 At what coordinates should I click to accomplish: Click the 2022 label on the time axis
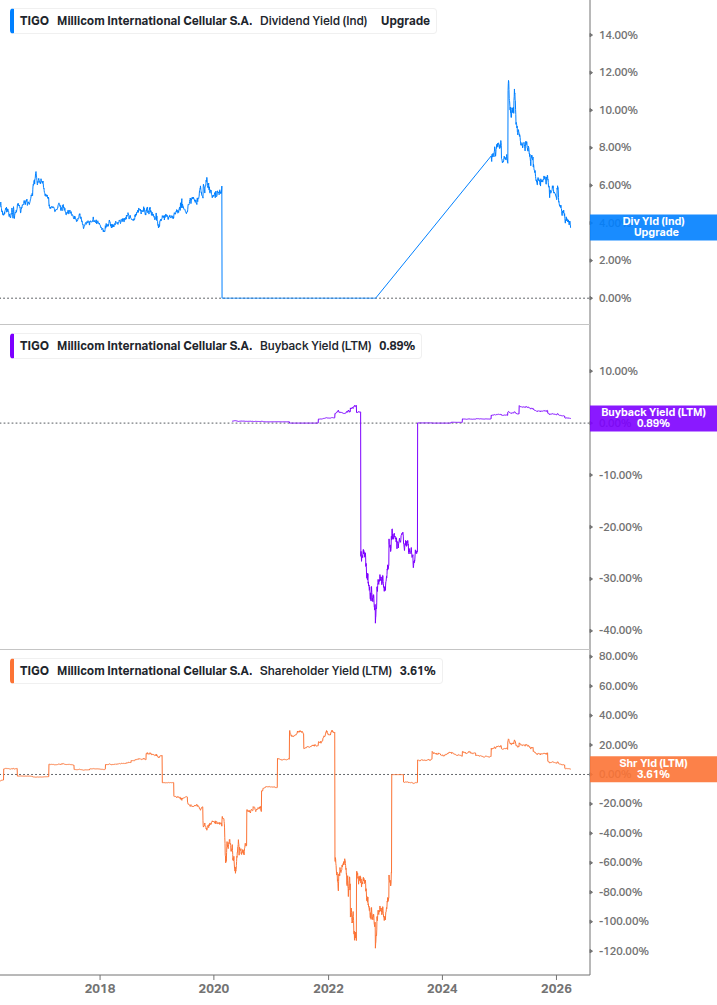click(x=328, y=989)
